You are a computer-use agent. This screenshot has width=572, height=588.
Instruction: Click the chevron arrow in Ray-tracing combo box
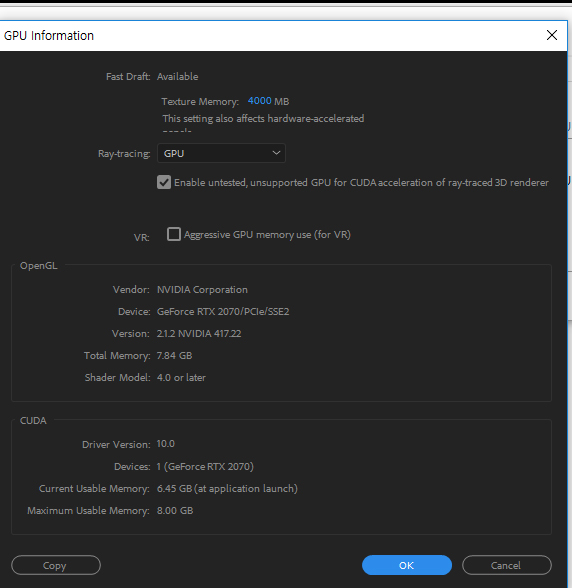[276, 153]
